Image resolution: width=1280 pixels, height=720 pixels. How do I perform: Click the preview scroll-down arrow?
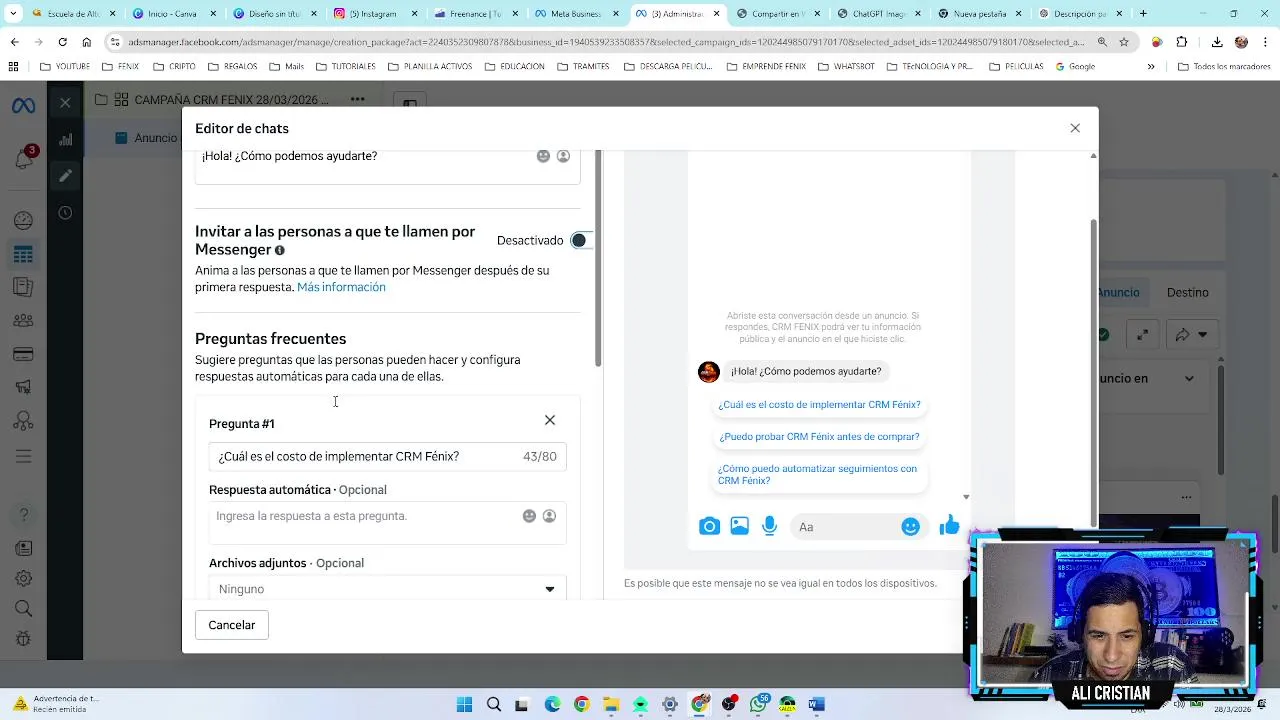966,497
